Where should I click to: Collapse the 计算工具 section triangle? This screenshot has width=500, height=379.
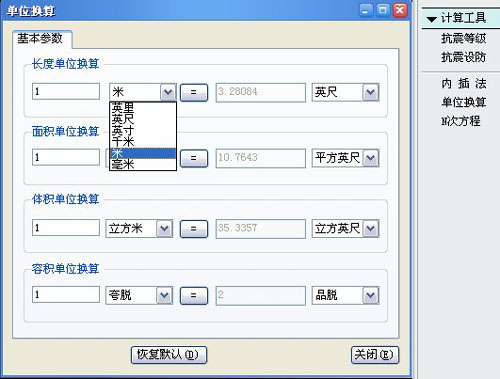click(432, 19)
